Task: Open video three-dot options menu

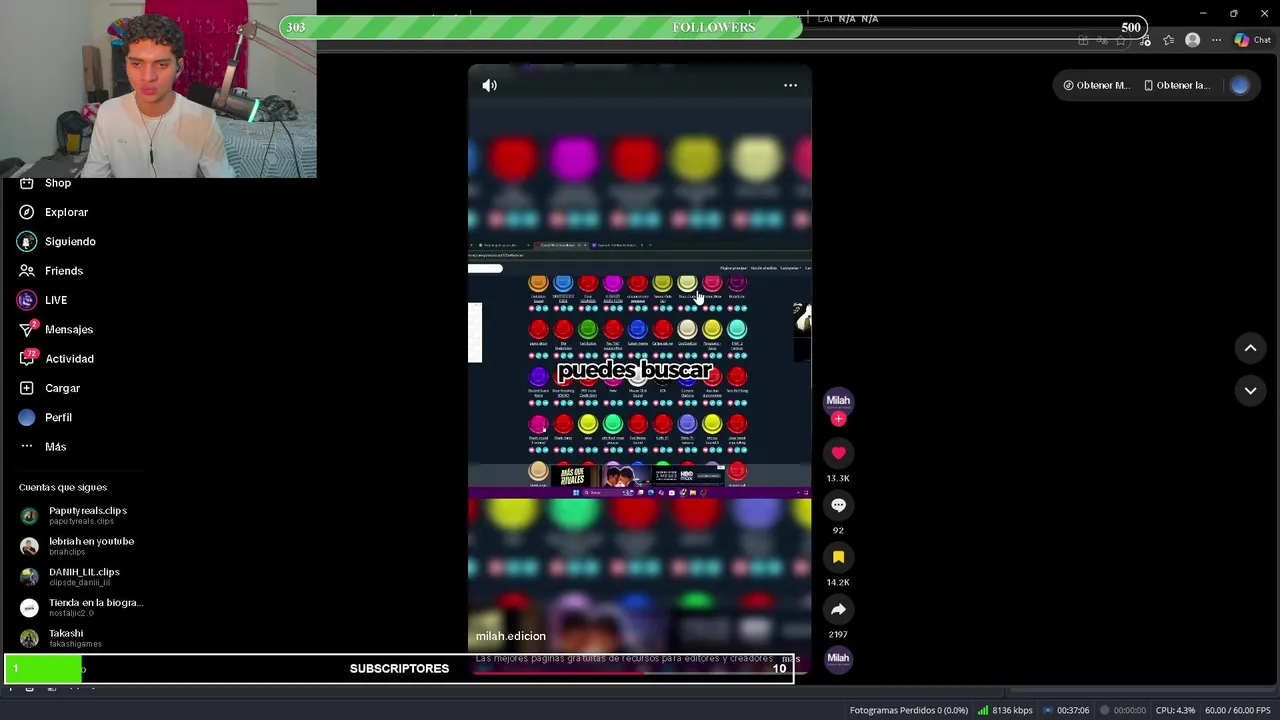Action: pyautogui.click(x=790, y=85)
